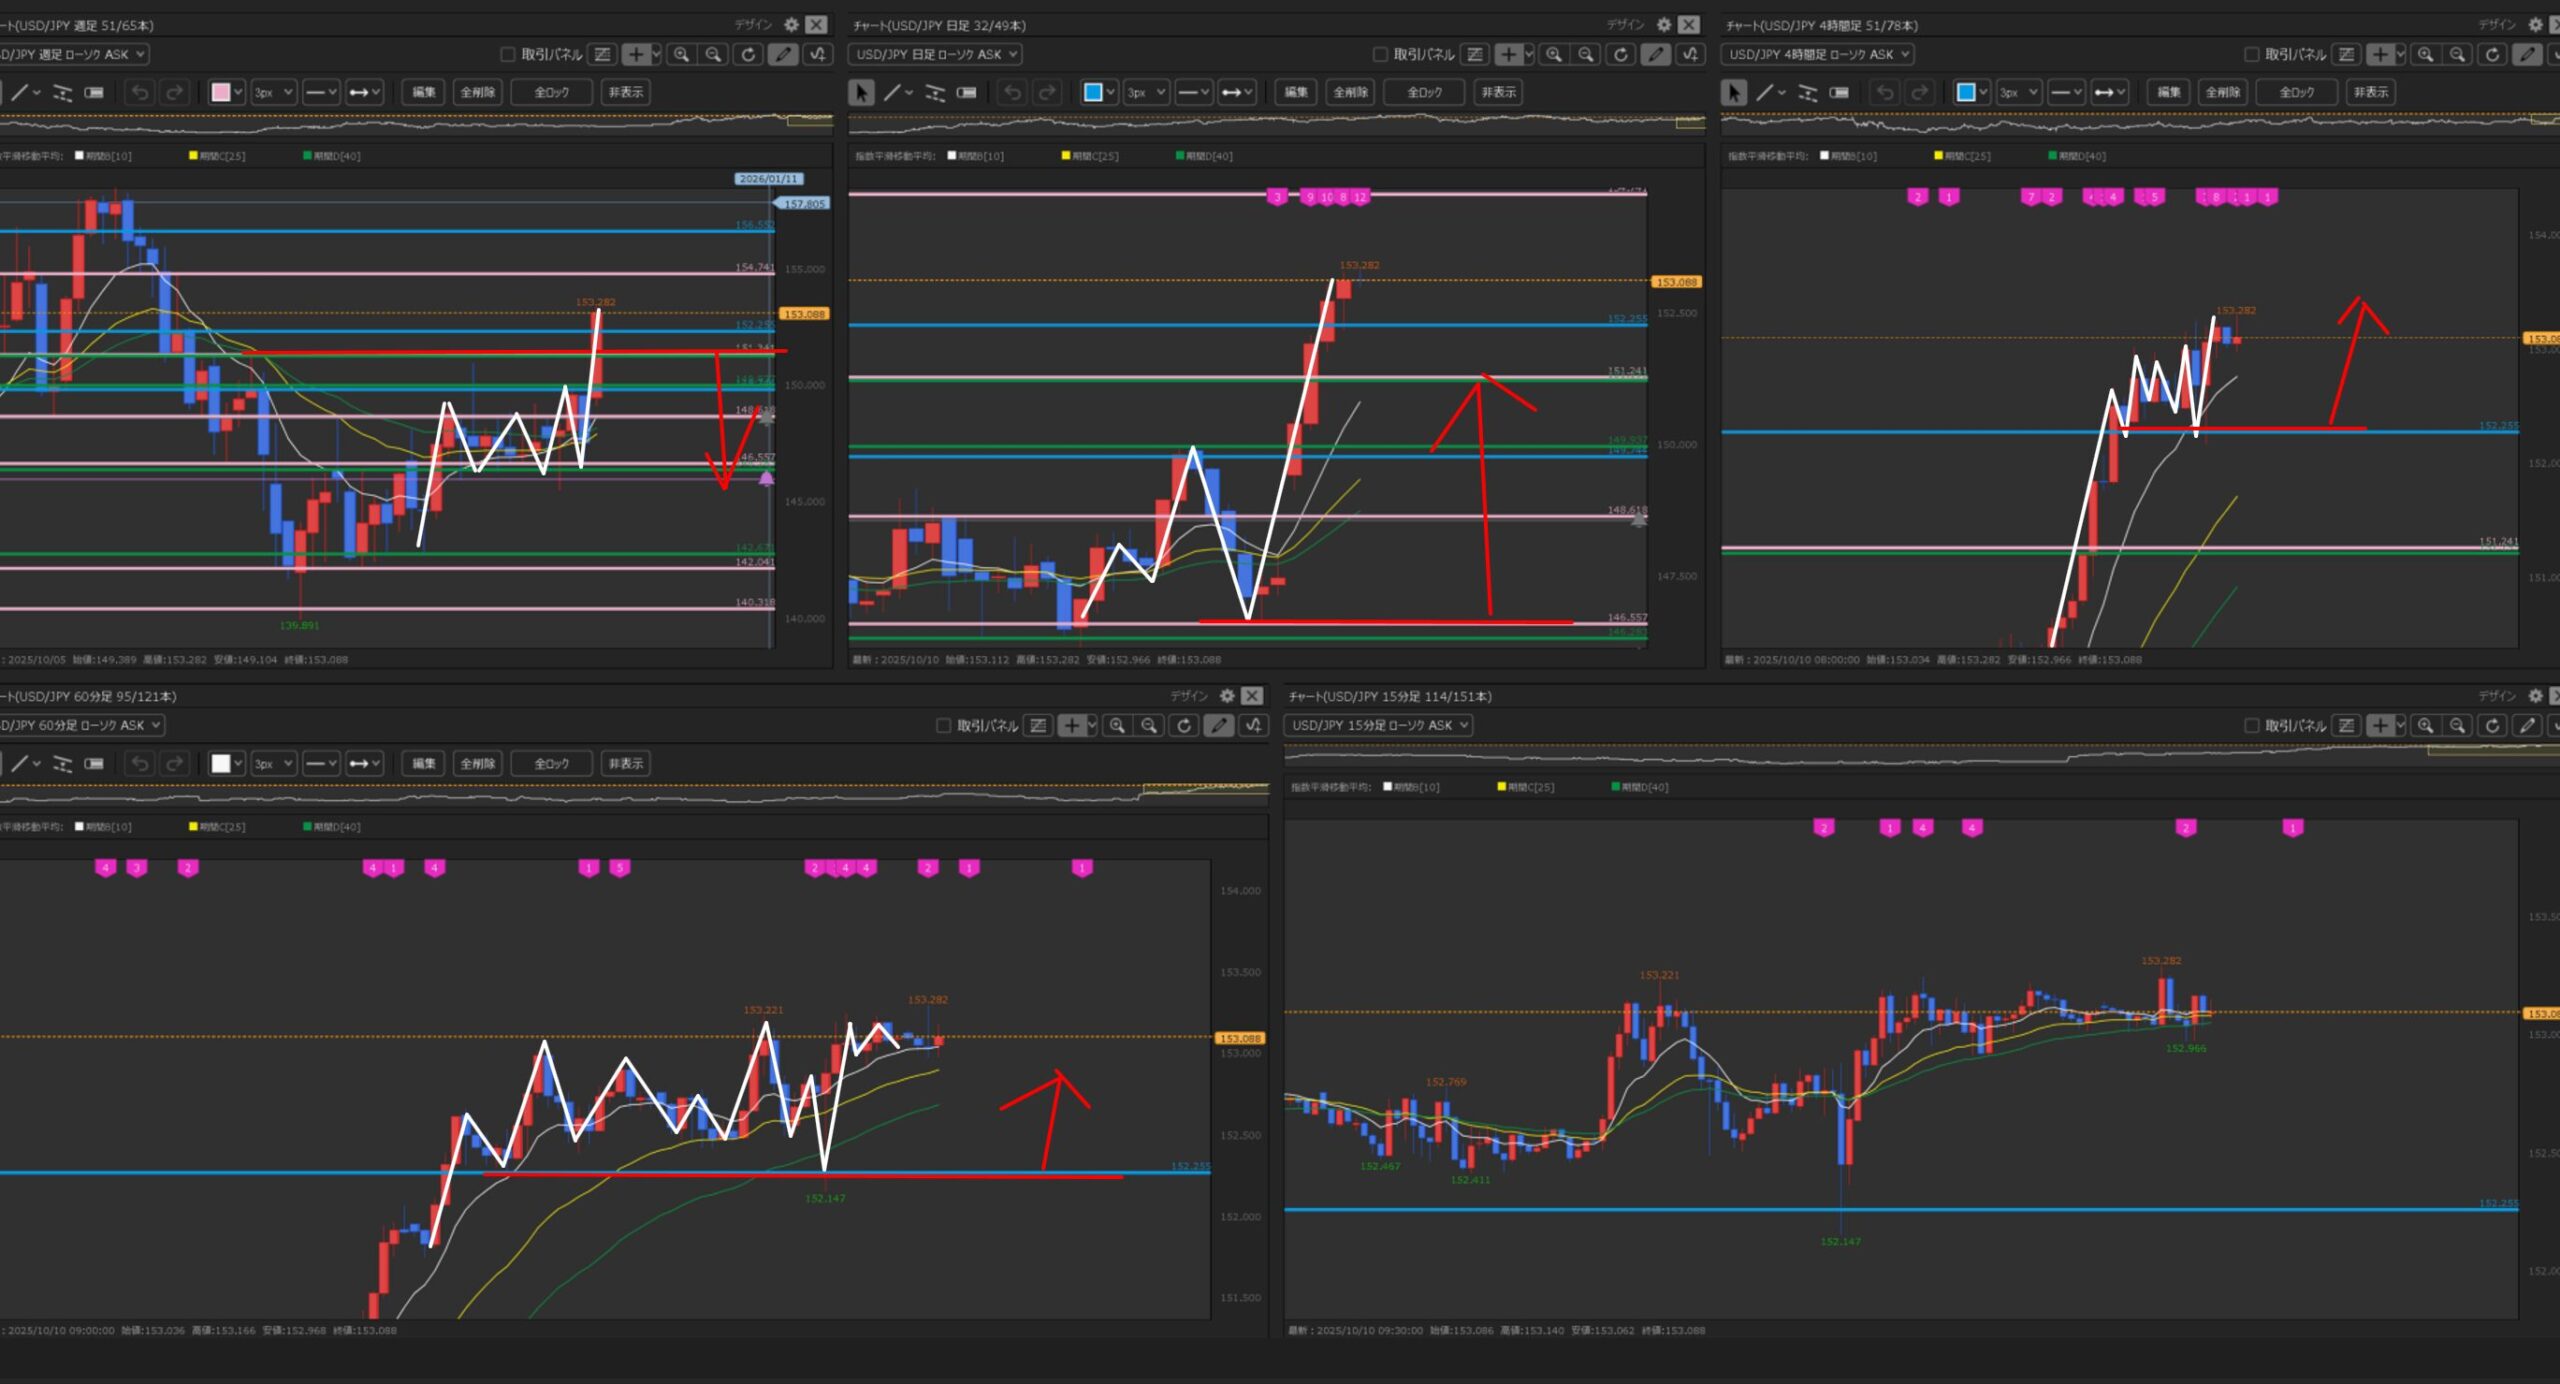Click add-indicator wave icon in daily chart
Viewport: 2560px width, 1384px height.
coord(1690,55)
